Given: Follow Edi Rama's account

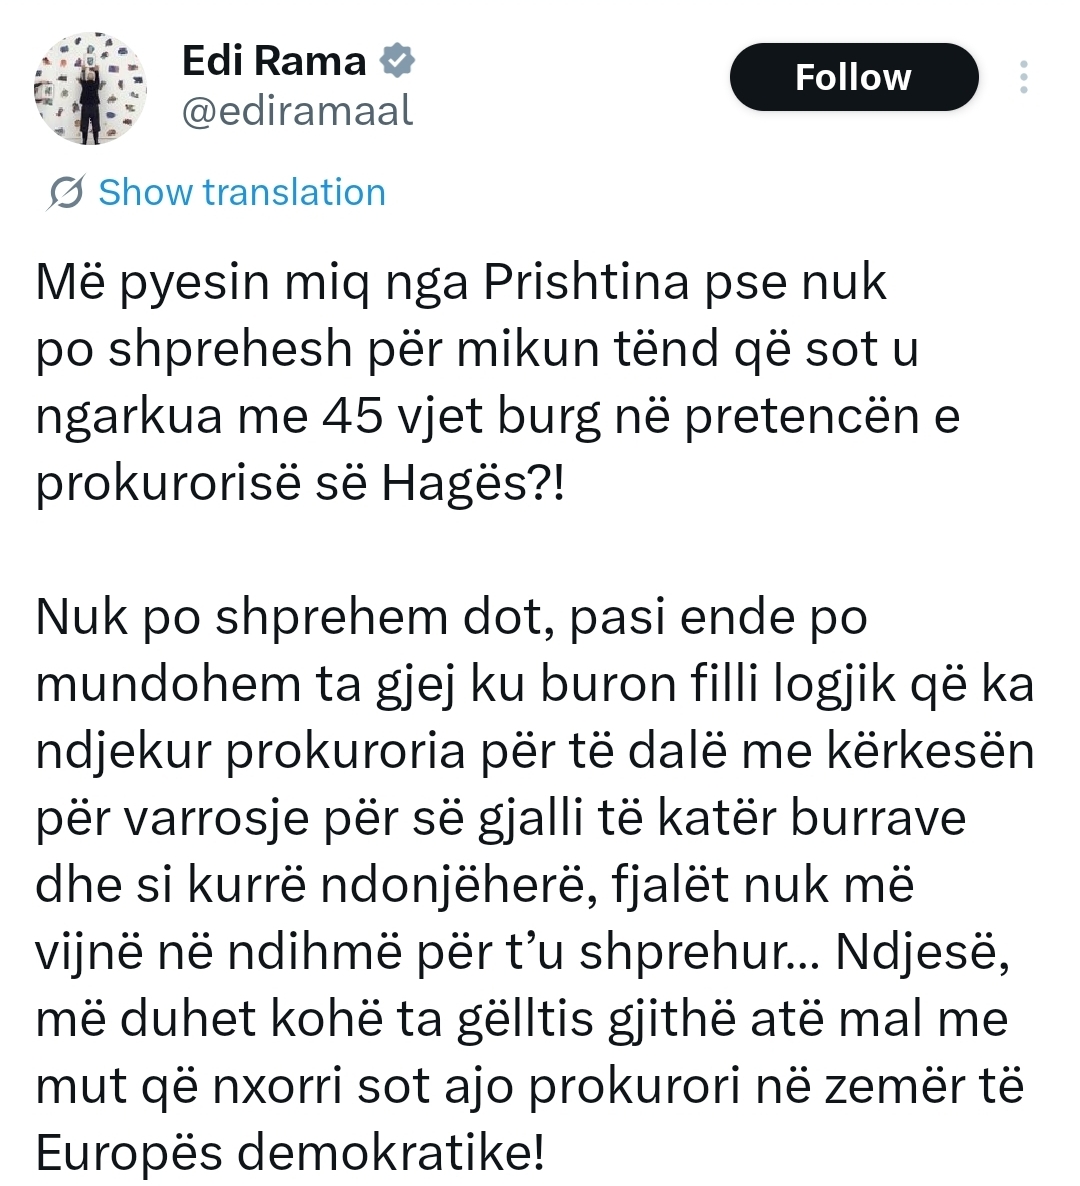Looking at the screenshot, I should click(853, 77).
